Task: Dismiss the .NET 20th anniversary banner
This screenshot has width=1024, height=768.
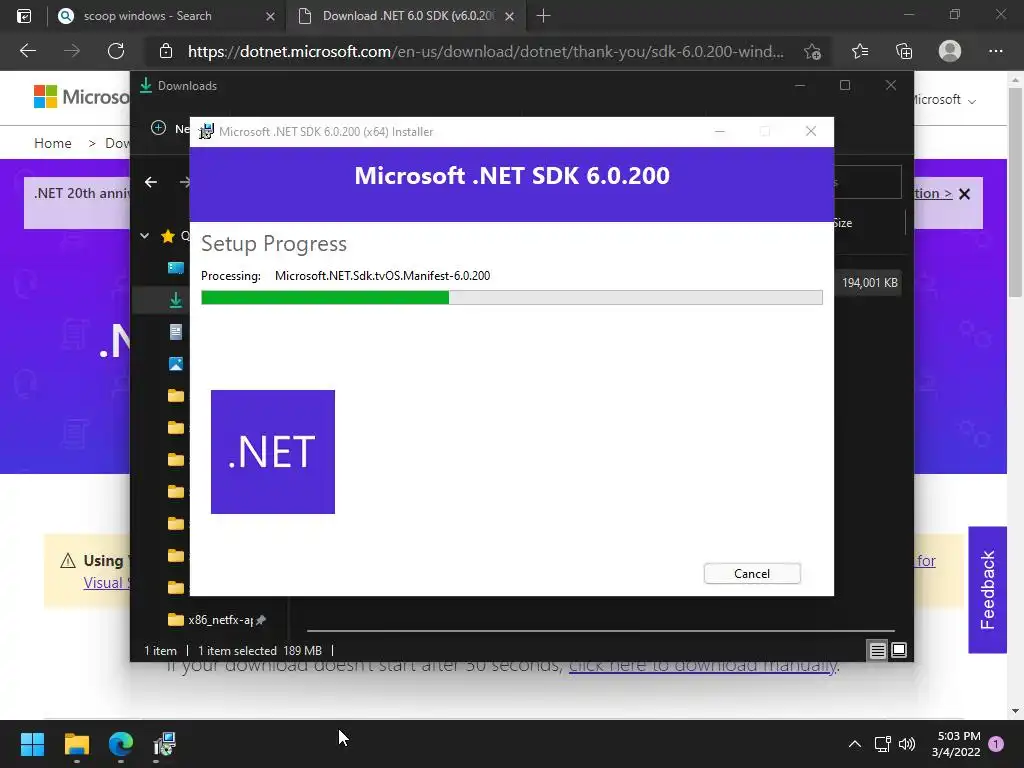Action: pos(965,194)
